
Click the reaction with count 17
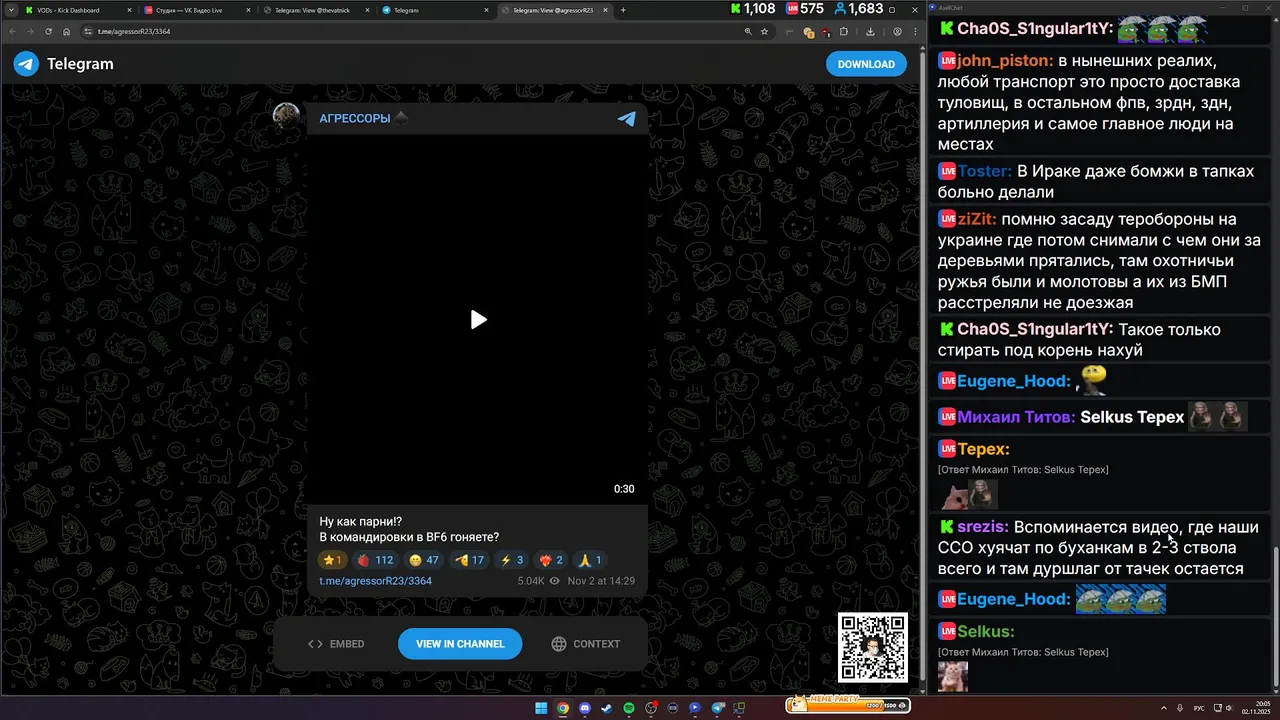point(469,560)
